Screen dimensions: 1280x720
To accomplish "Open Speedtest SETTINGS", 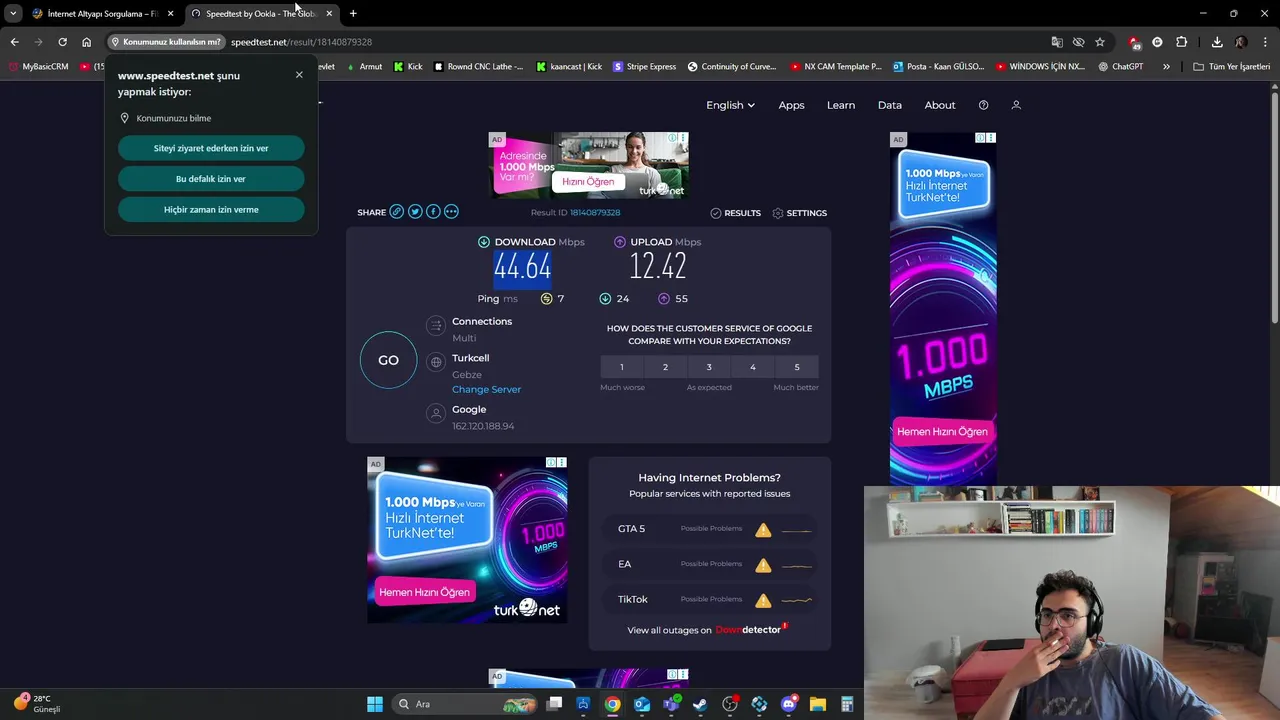I will pos(799,213).
